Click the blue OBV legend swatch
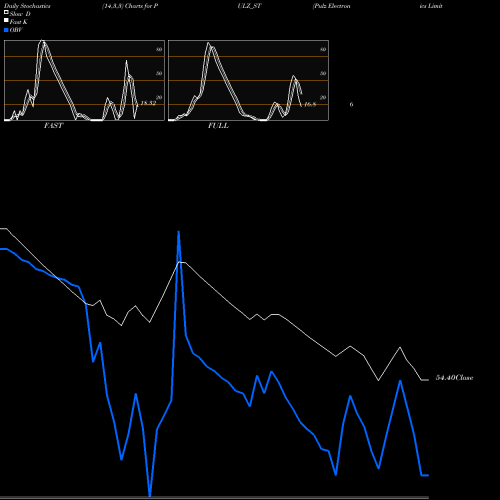Screen dimensions: 500x500 pos(6,30)
